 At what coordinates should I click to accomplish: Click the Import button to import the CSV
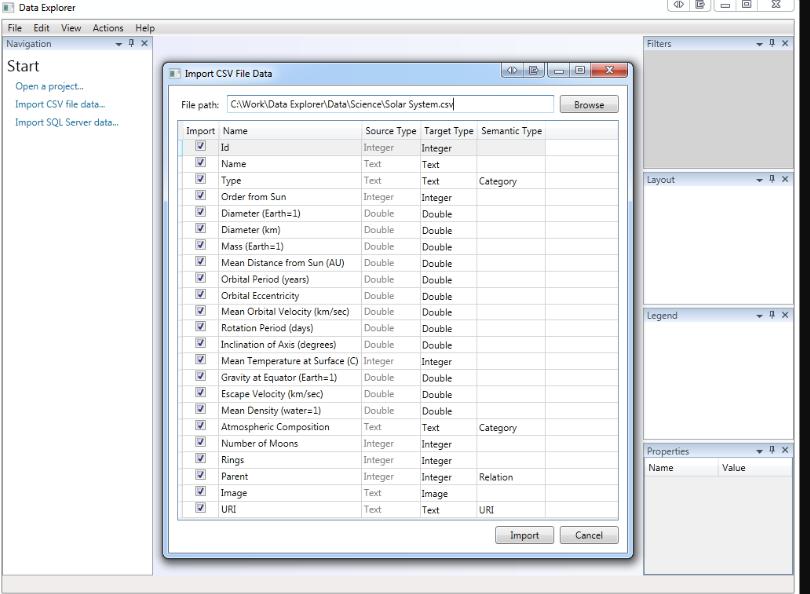tap(524, 535)
